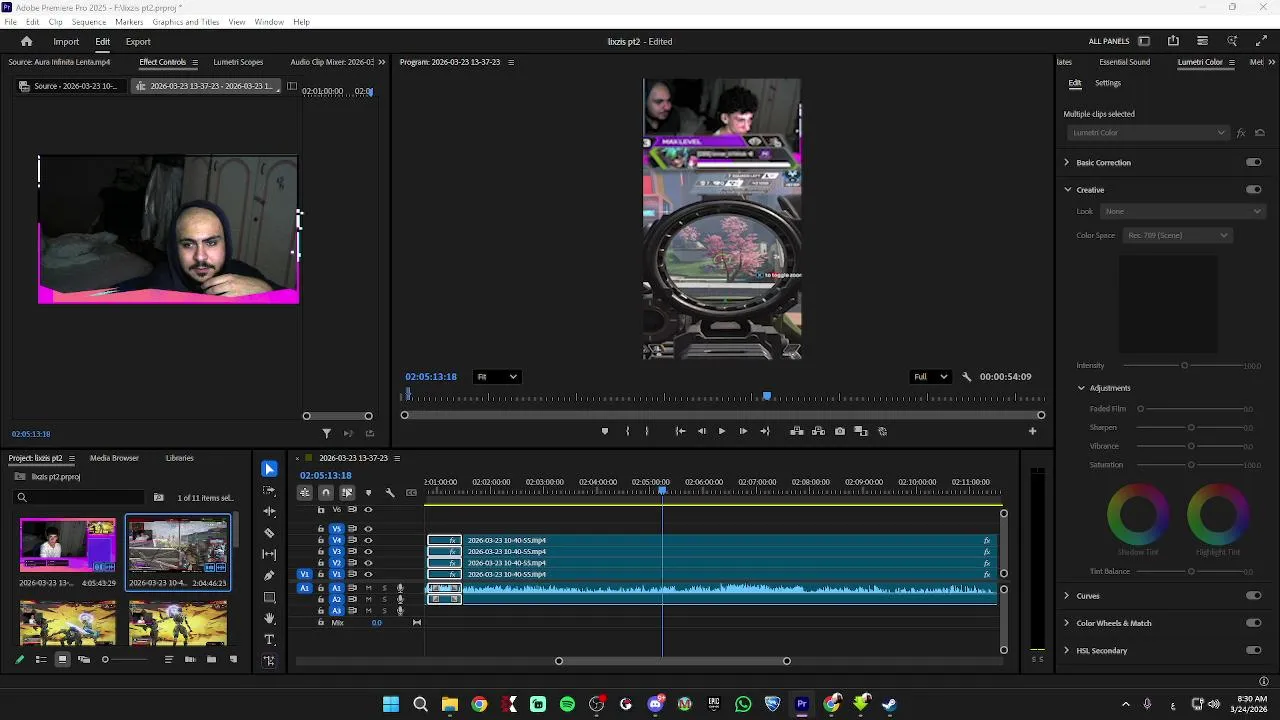Select the Hand tool
The image size is (1280, 720).
pyautogui.click(x=269, y=618)
